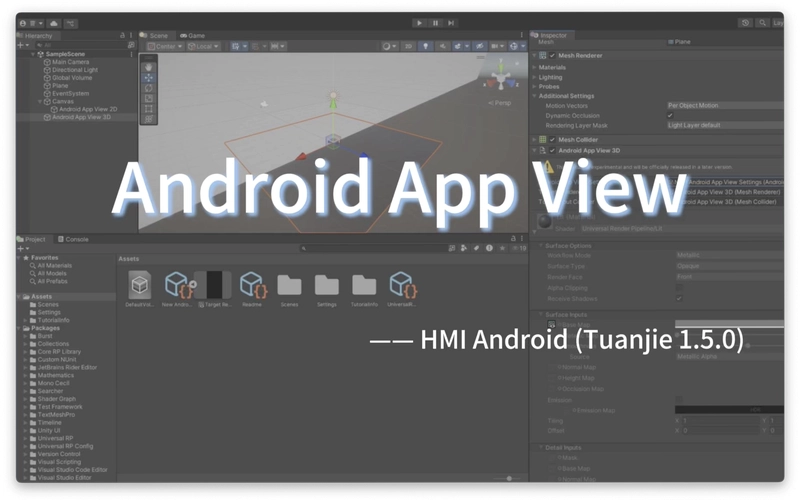Select the Transform tool in Scene view
This screenshot has width=800, height=502.
tap(148, 119)
